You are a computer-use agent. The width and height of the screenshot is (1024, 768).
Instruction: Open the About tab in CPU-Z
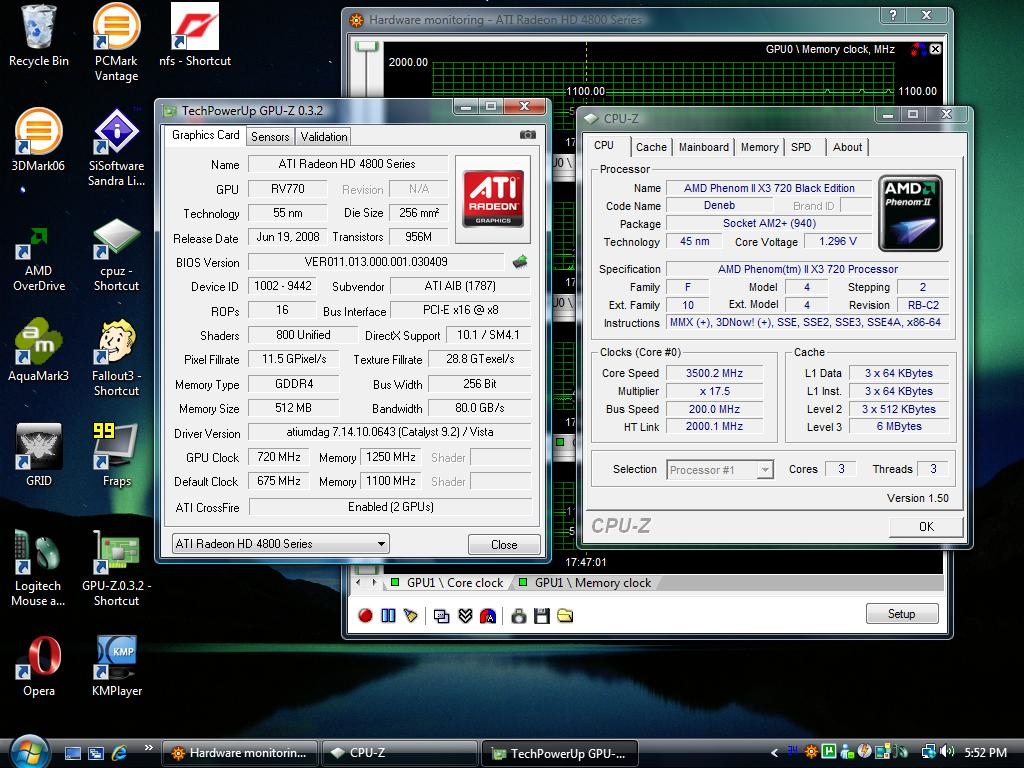pyautogui.click(x=847, y=148)
